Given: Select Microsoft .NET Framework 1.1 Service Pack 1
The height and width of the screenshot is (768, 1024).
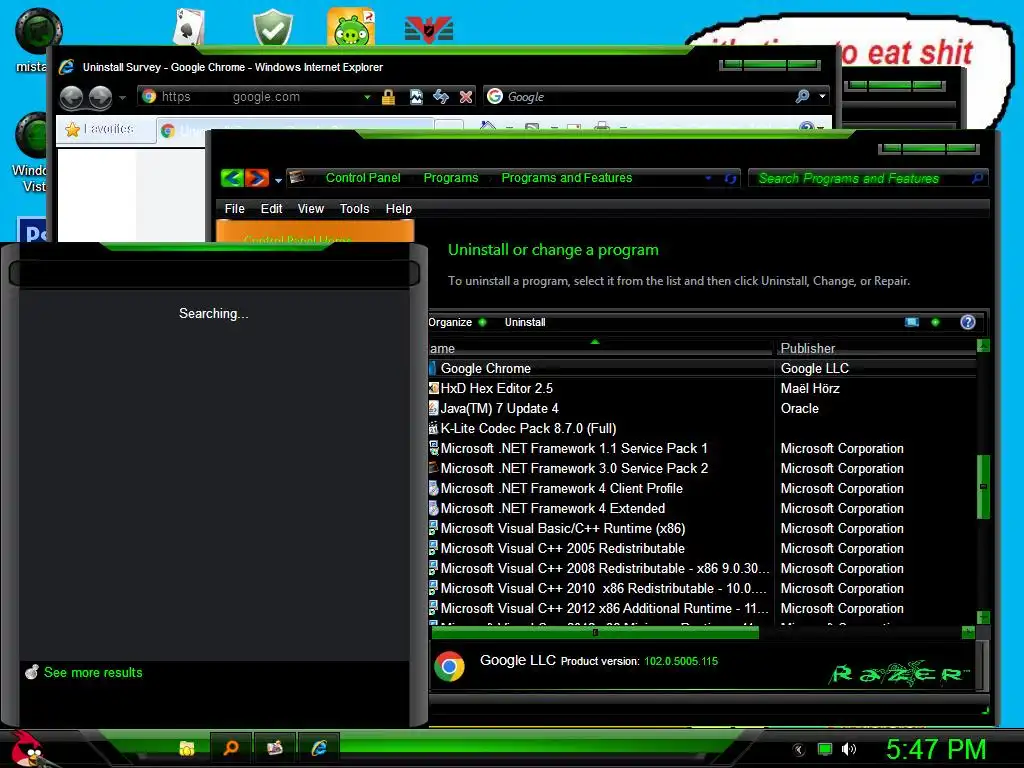Looking at the screenshot, I should coord(702,449).
